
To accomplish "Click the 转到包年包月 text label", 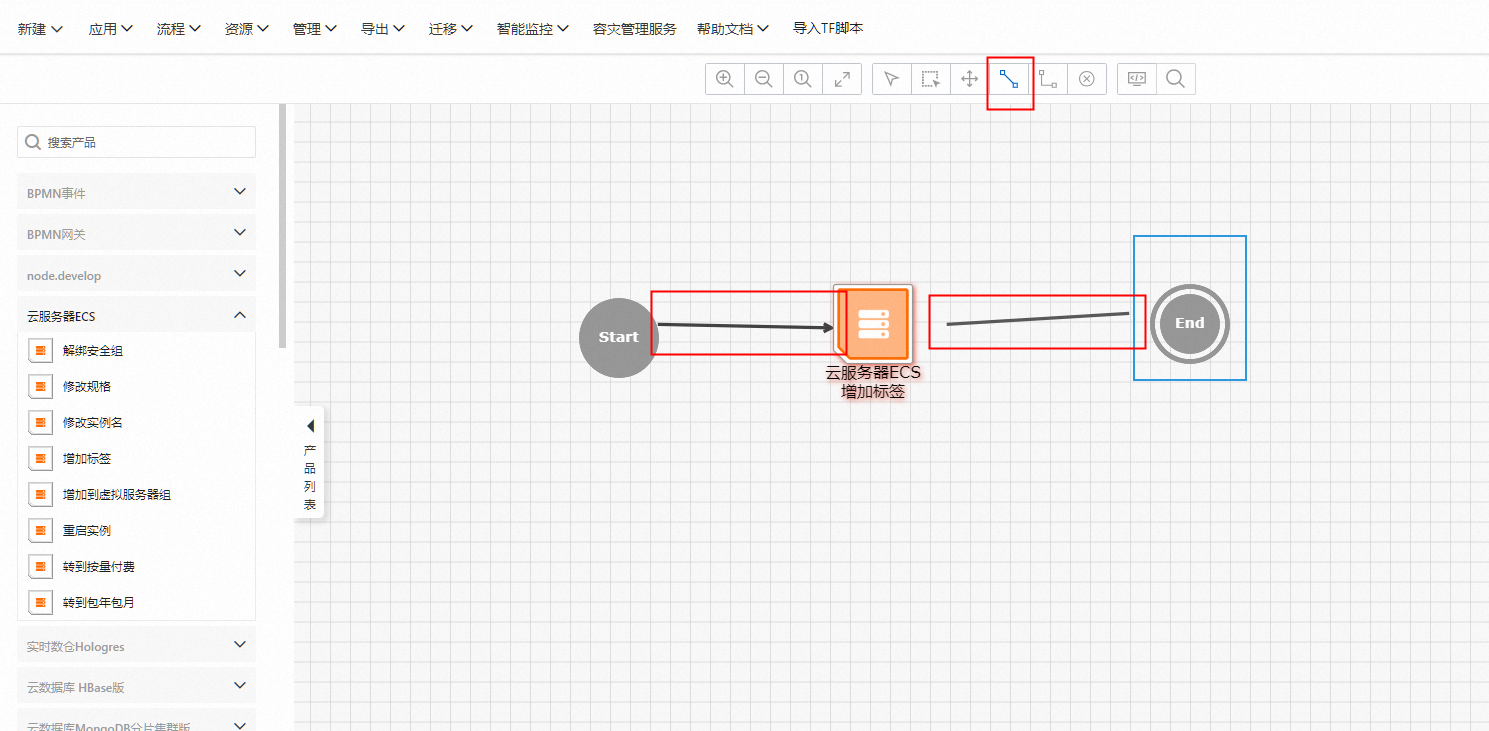I will point(99,603).
